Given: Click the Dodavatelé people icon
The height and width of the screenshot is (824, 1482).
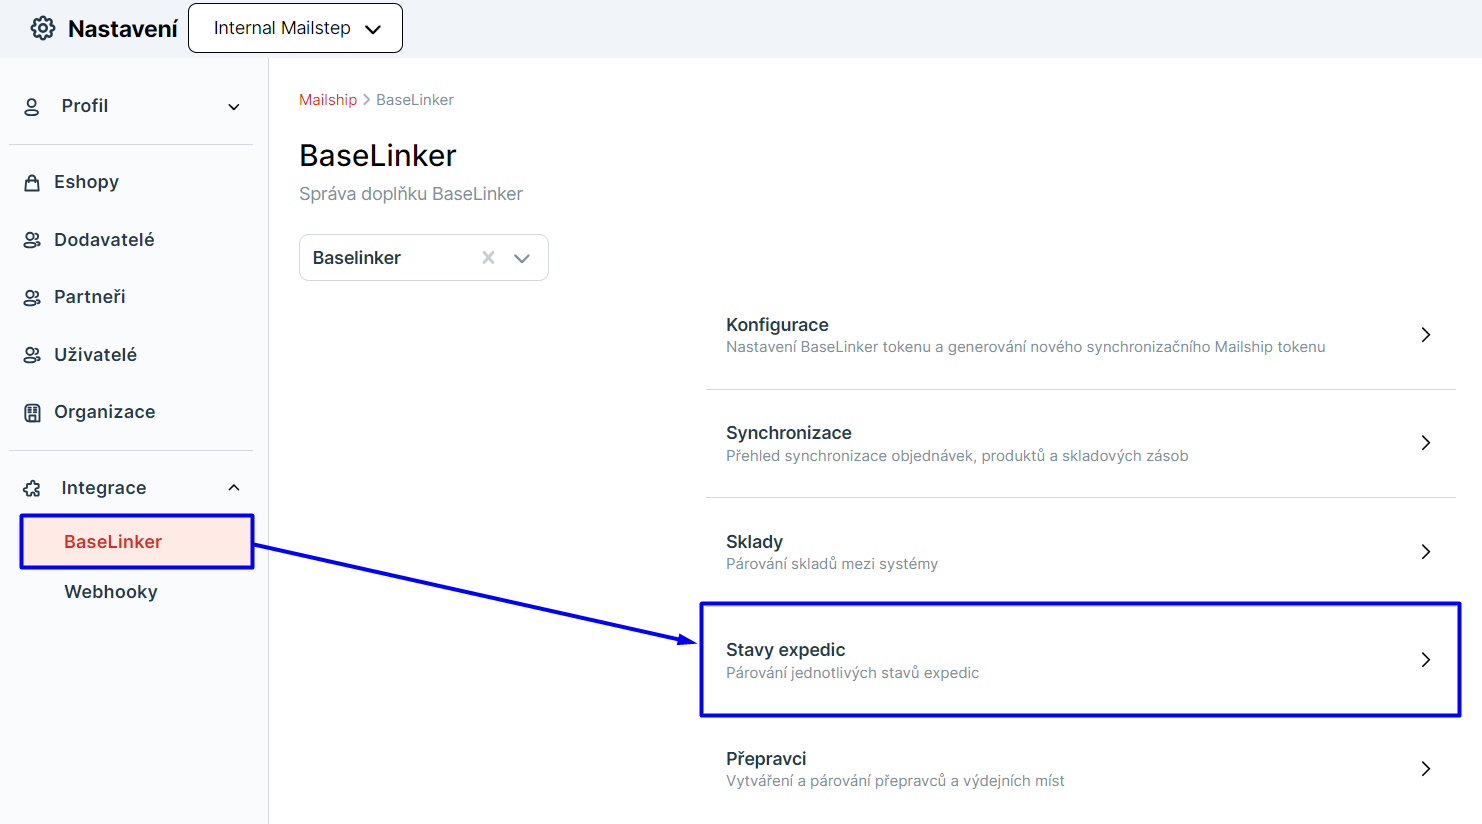Looking at the screenshot, I should [x=32, y=240].
